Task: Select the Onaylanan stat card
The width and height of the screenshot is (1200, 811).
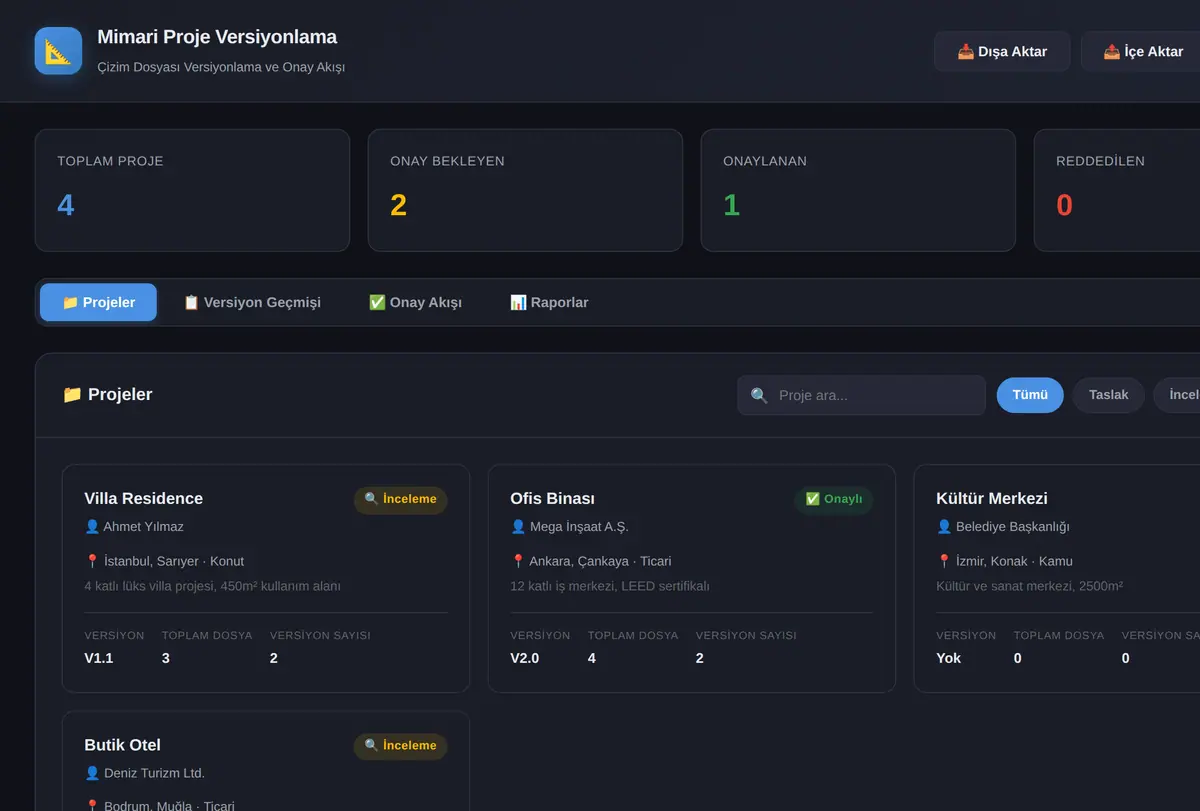Action: (x=858, y=190)
